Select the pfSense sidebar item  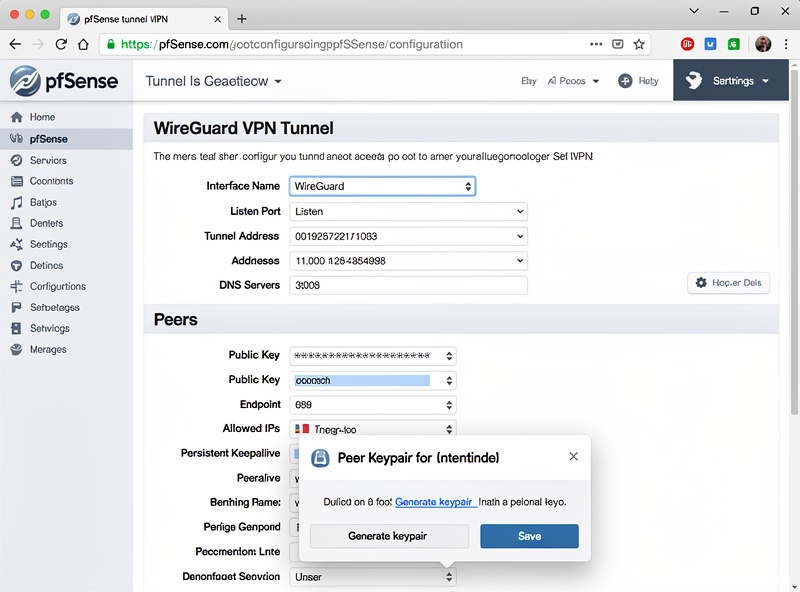click(x=66, y=139)
